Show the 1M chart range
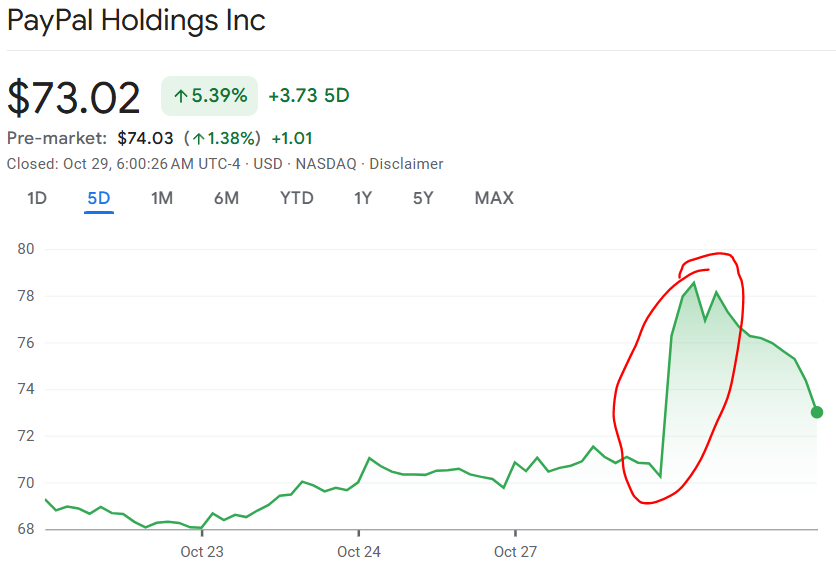Screen dimensions: 836x569 tap(162, 198)
